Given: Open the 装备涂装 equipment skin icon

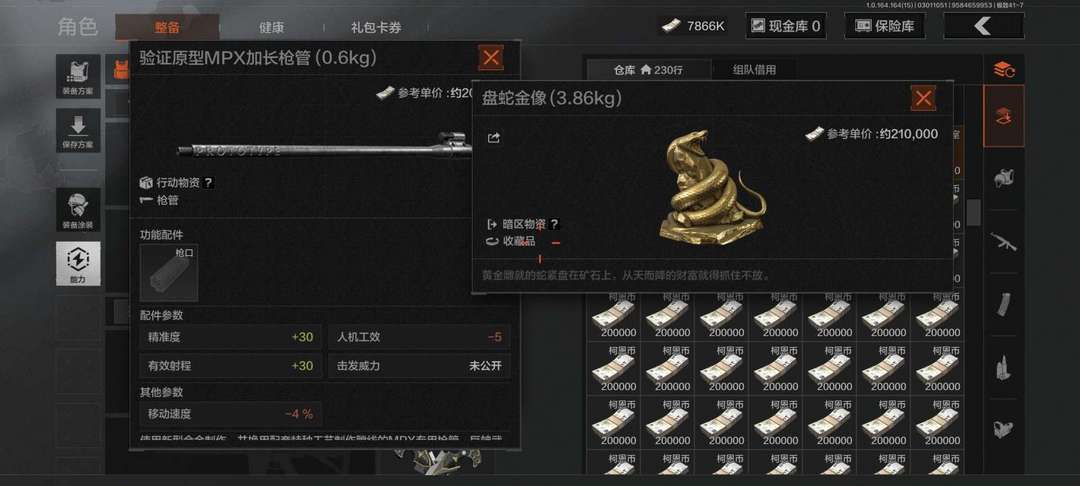Looking at the screenshot, I should coord(78,209).
